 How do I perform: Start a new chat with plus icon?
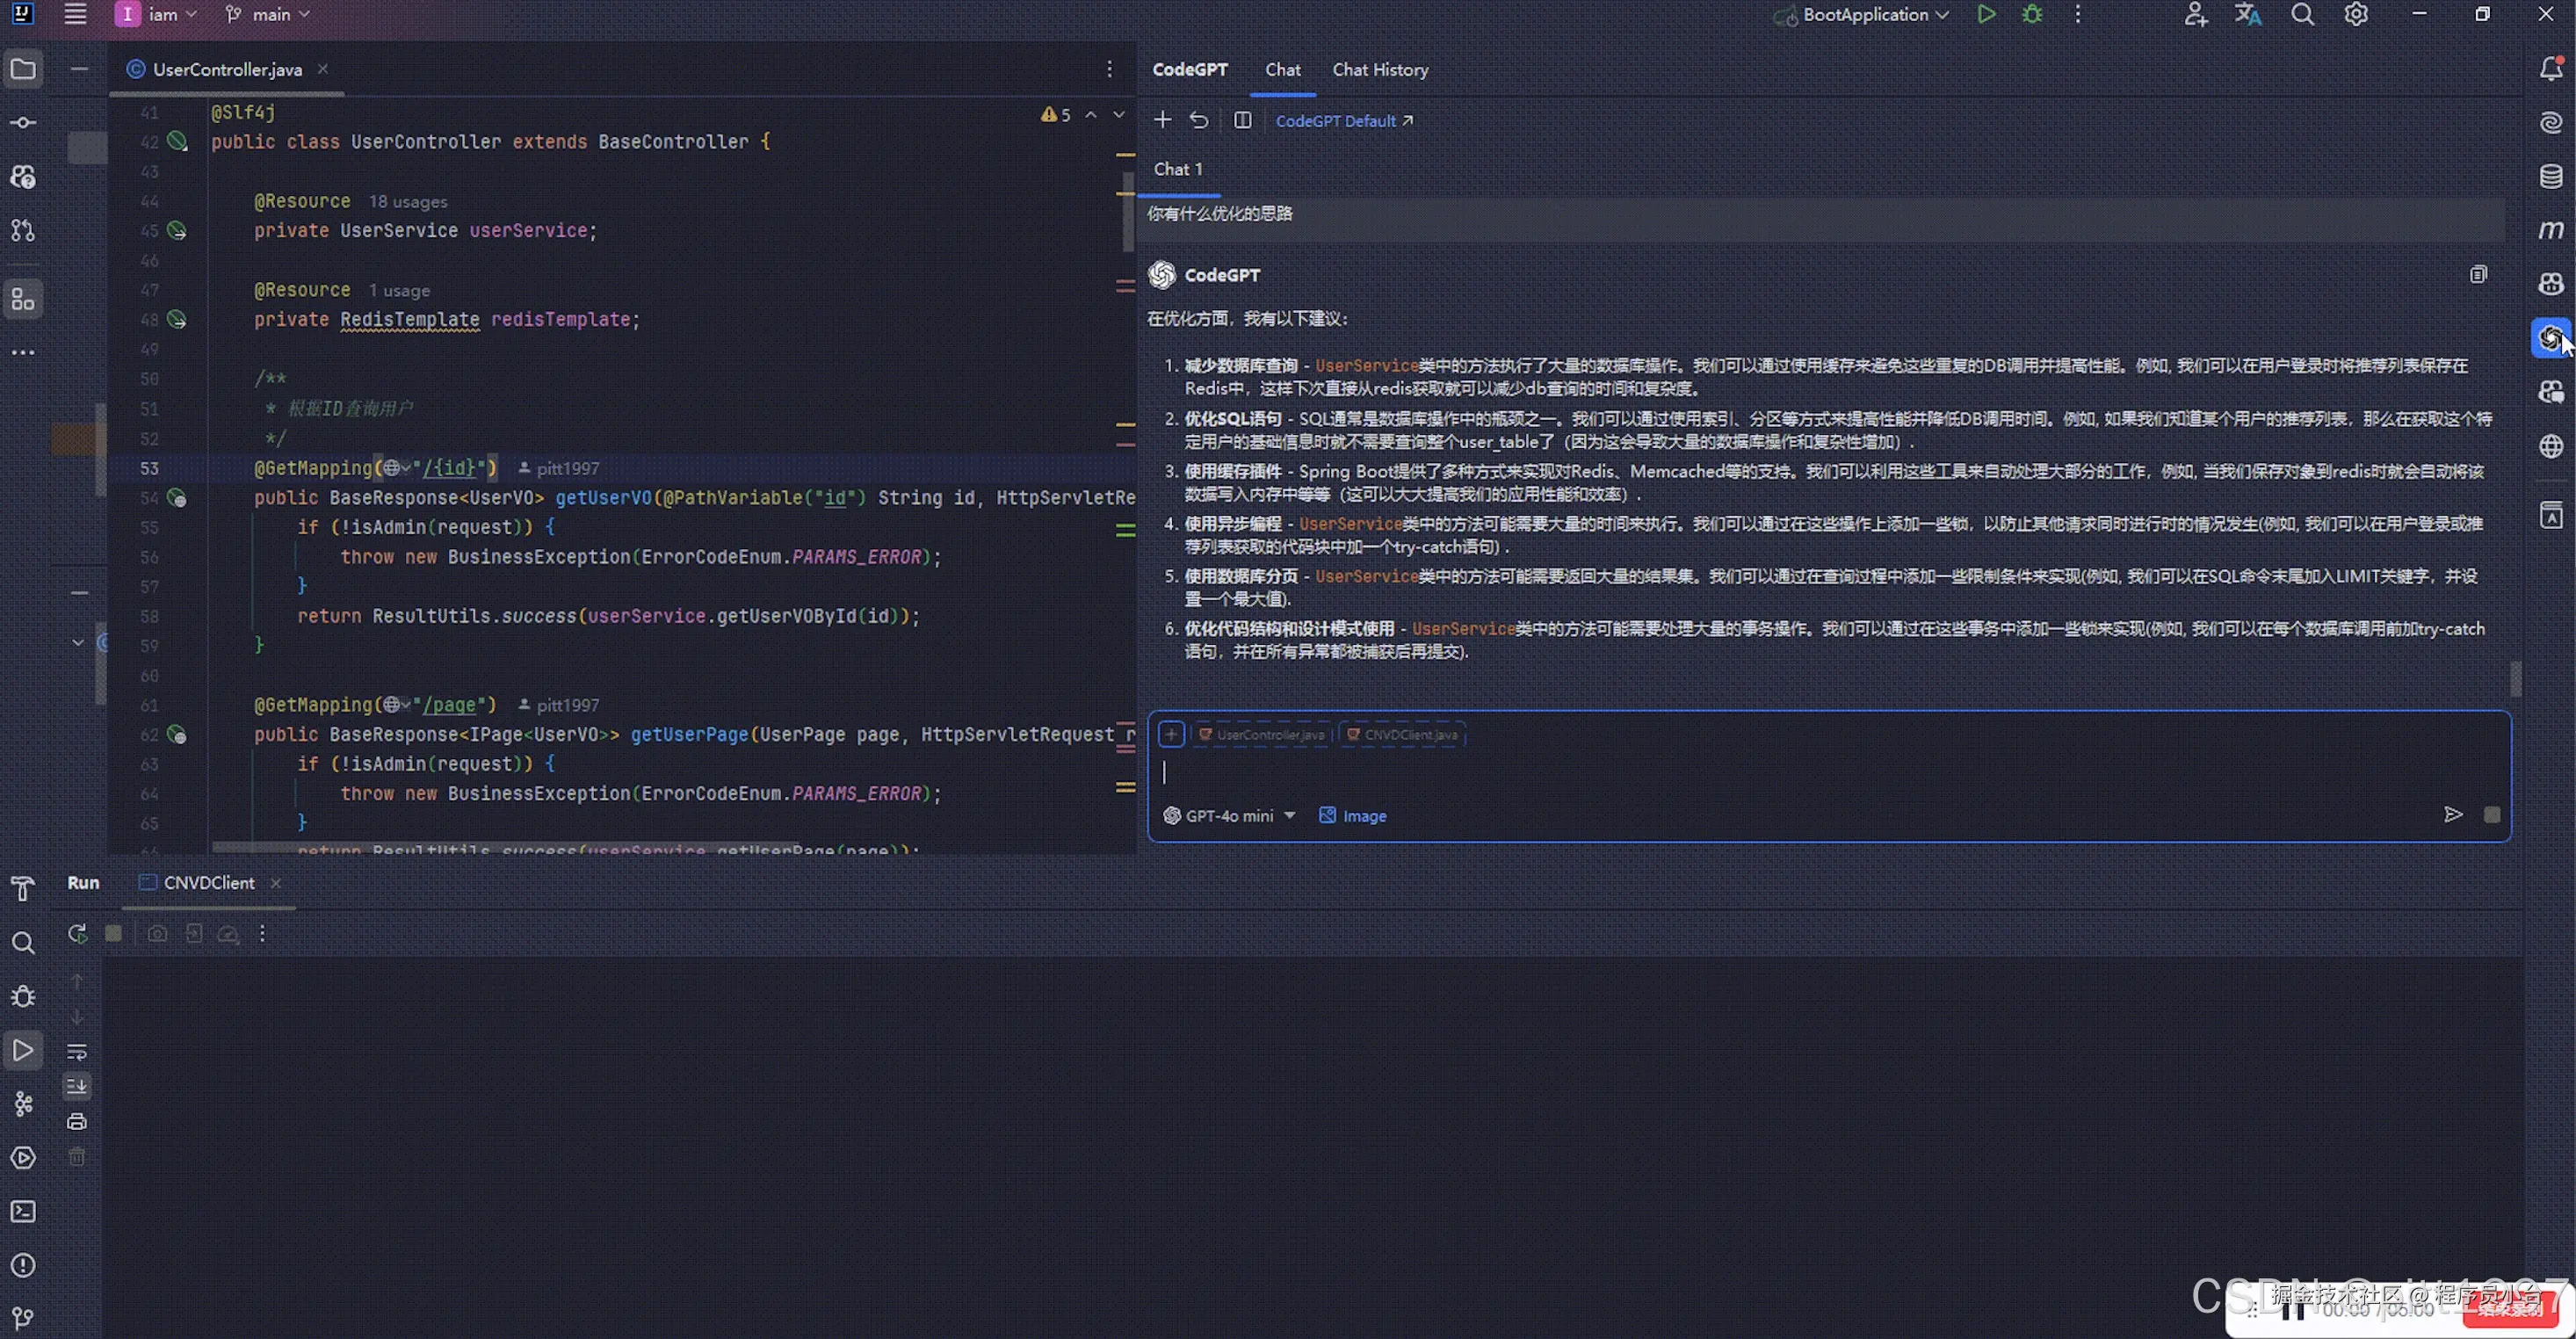click(1162, 120)
